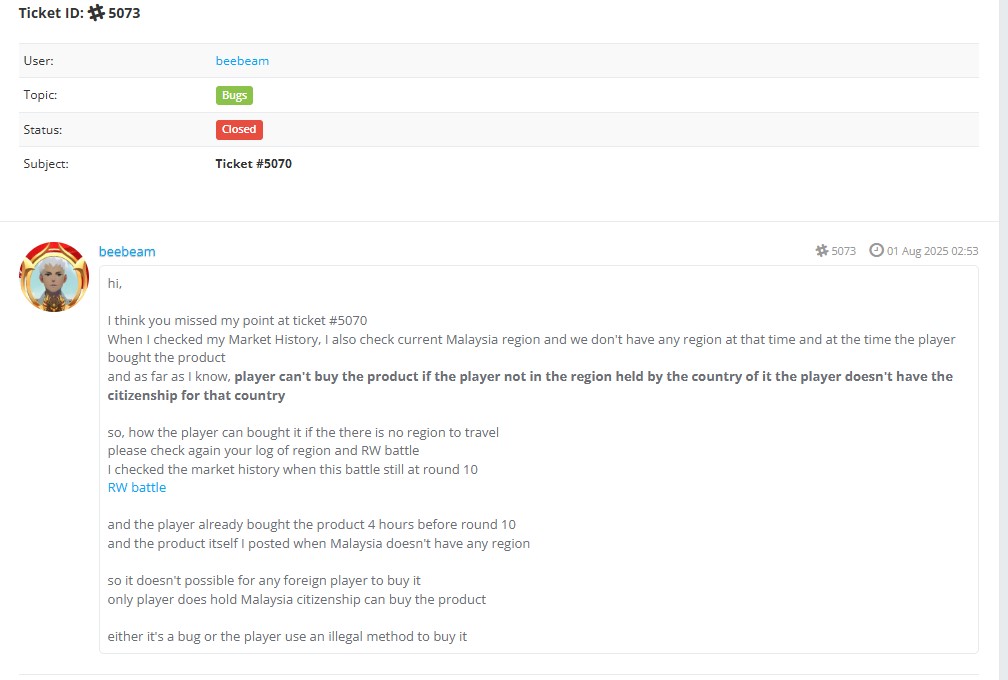This screenshot has width=1008, height=680.
Task: Open the beebeam profile link in User row
Action: coord(242,61)
